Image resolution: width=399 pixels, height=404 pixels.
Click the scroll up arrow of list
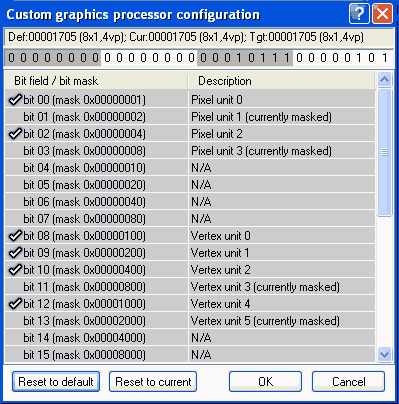coord(384,80)
